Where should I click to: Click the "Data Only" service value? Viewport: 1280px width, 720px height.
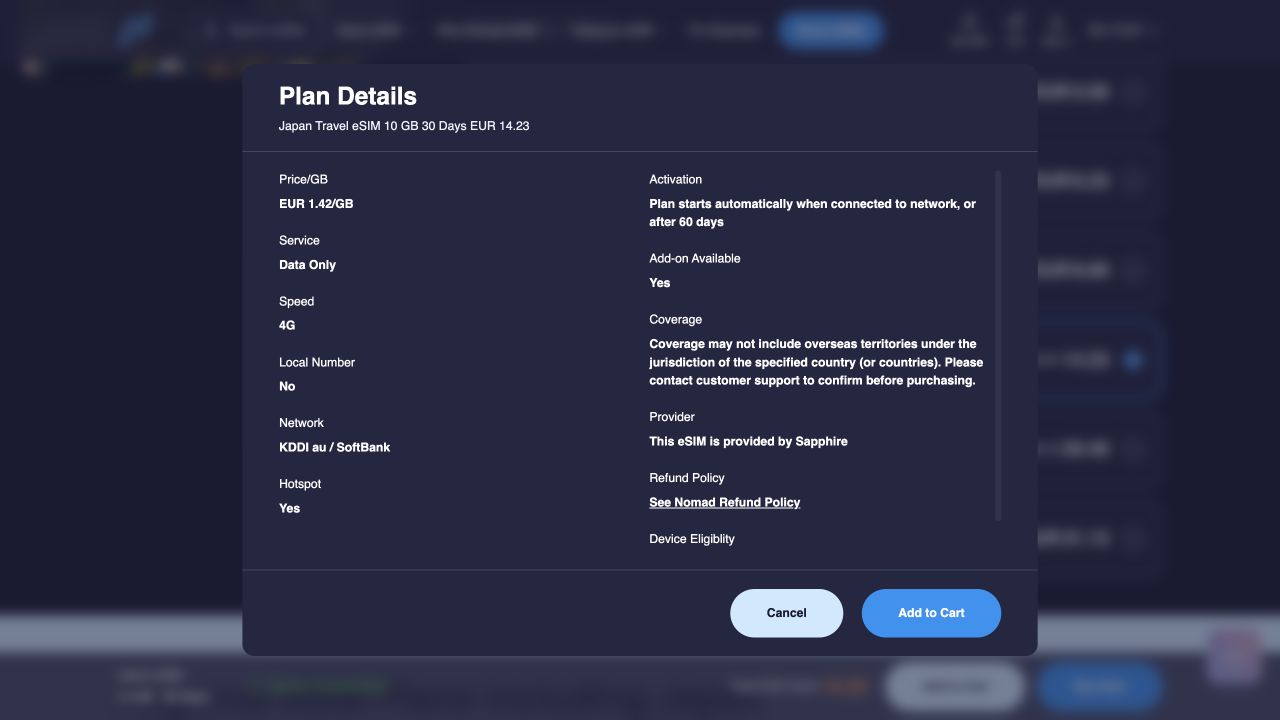click(x=307, y=265)
